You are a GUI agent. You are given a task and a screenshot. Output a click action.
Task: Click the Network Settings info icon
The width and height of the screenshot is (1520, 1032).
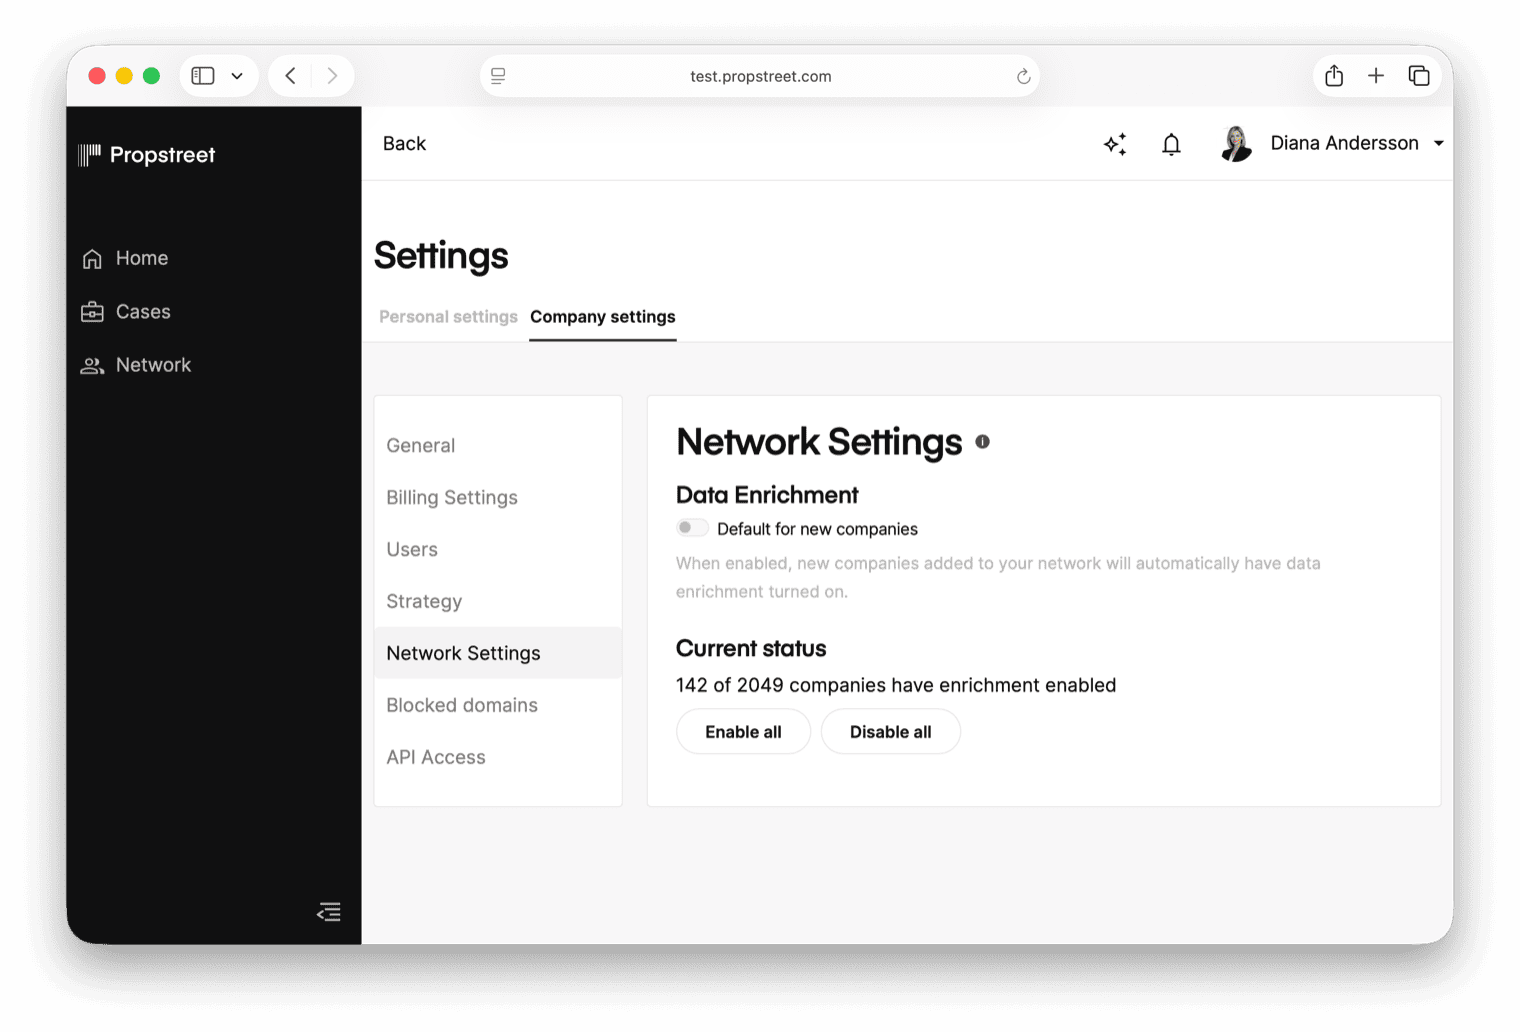pos(982,442)
